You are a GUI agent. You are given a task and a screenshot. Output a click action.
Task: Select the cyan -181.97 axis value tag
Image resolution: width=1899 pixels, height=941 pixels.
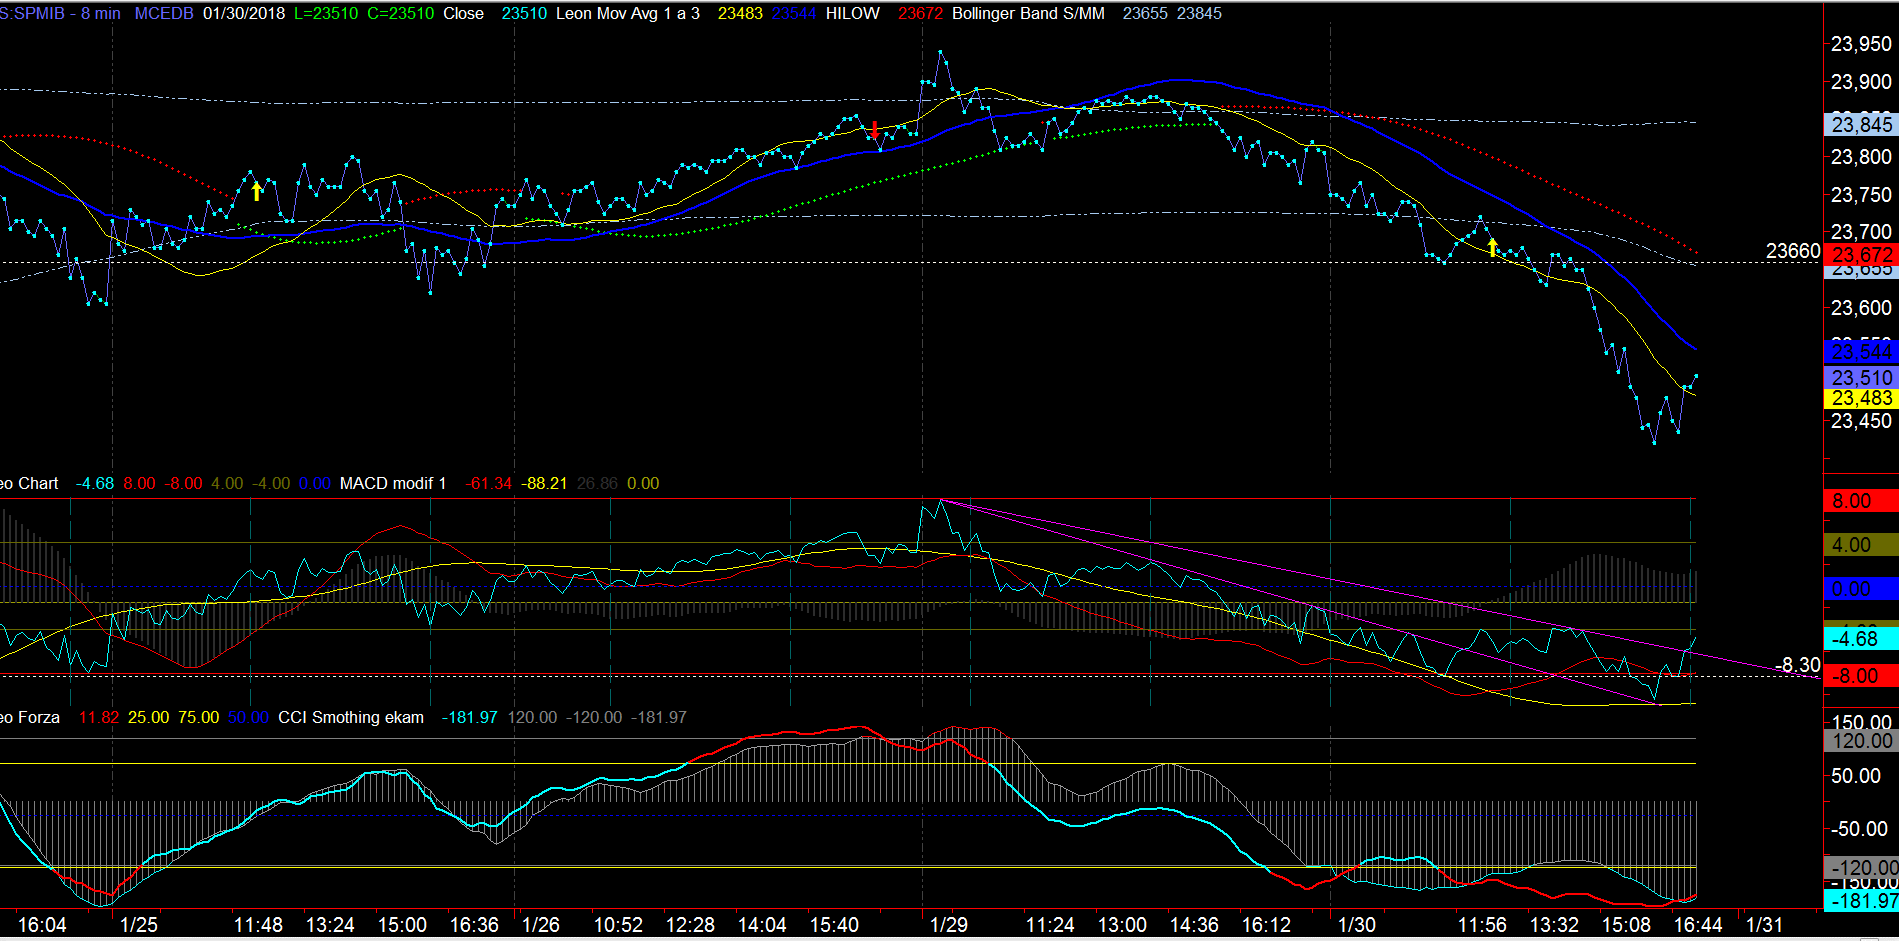pyautogui.click(x=1861, y=901)
